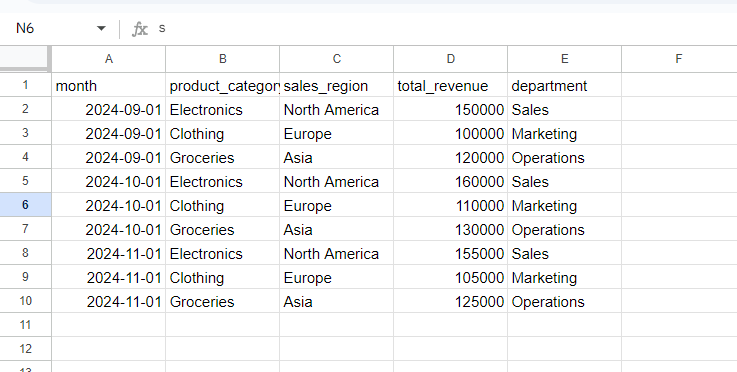Viewport: 737px width, 372px height.
Task: Click Asia in row 4
Action: coord(337,158)
